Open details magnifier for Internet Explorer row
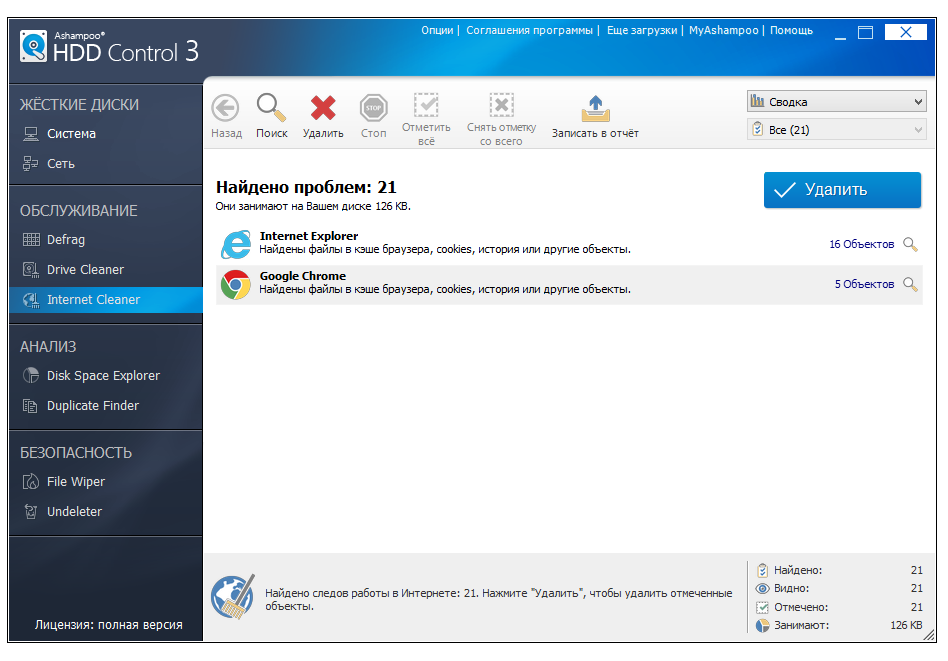The width and height of the screenshot is (948, 661). tap(910, 244)
